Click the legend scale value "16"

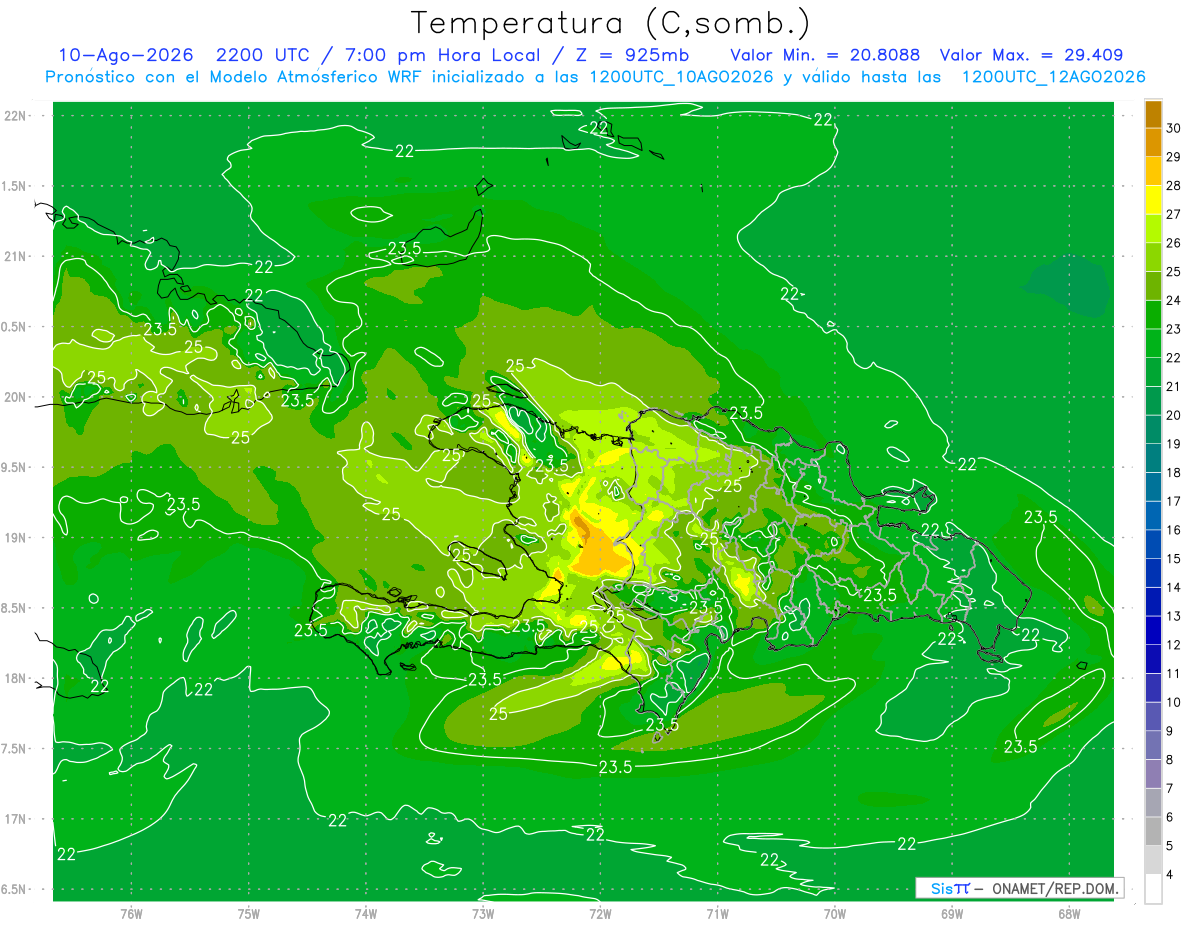tap(1174, 530)
